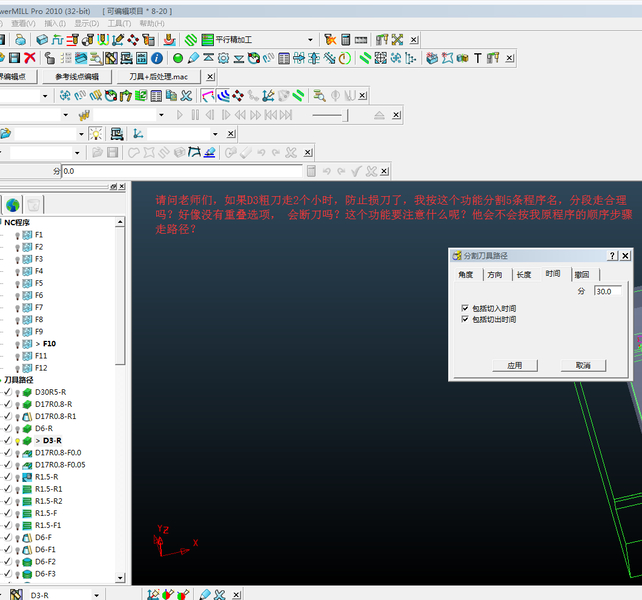Viewport: 642px width, 600px height.
Task: Click the 应用 button
Action: (515, 365)
